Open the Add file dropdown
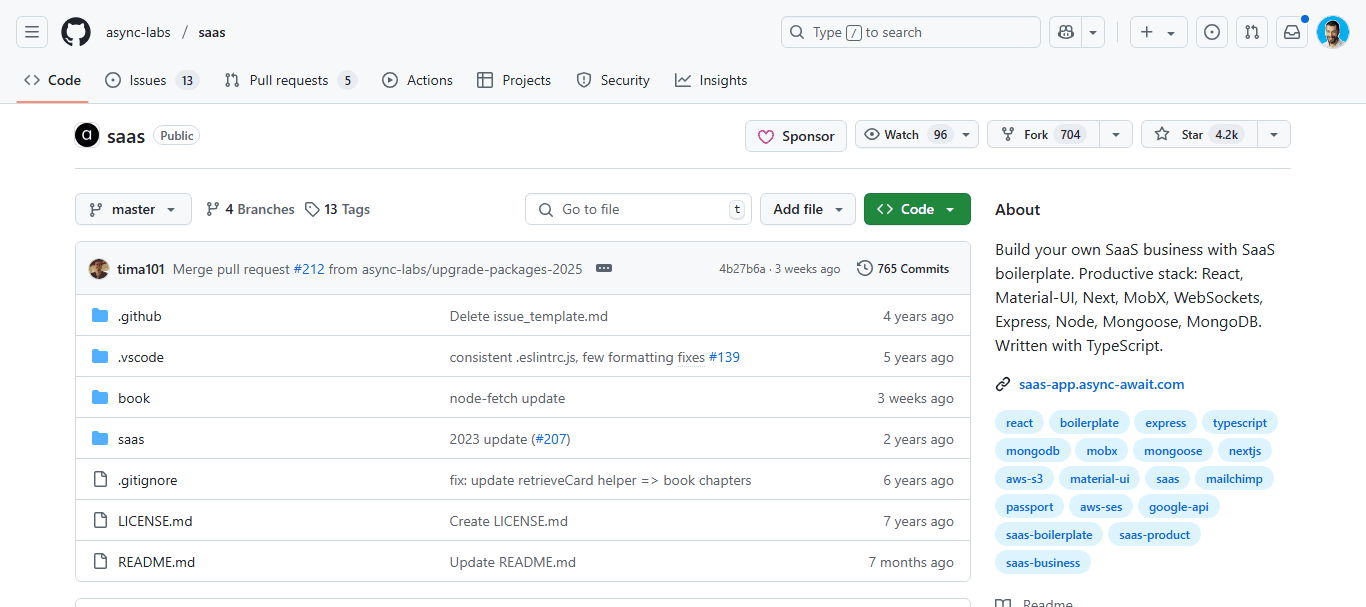Screen dimensions: 1366x607 click(x=808, y=209)
